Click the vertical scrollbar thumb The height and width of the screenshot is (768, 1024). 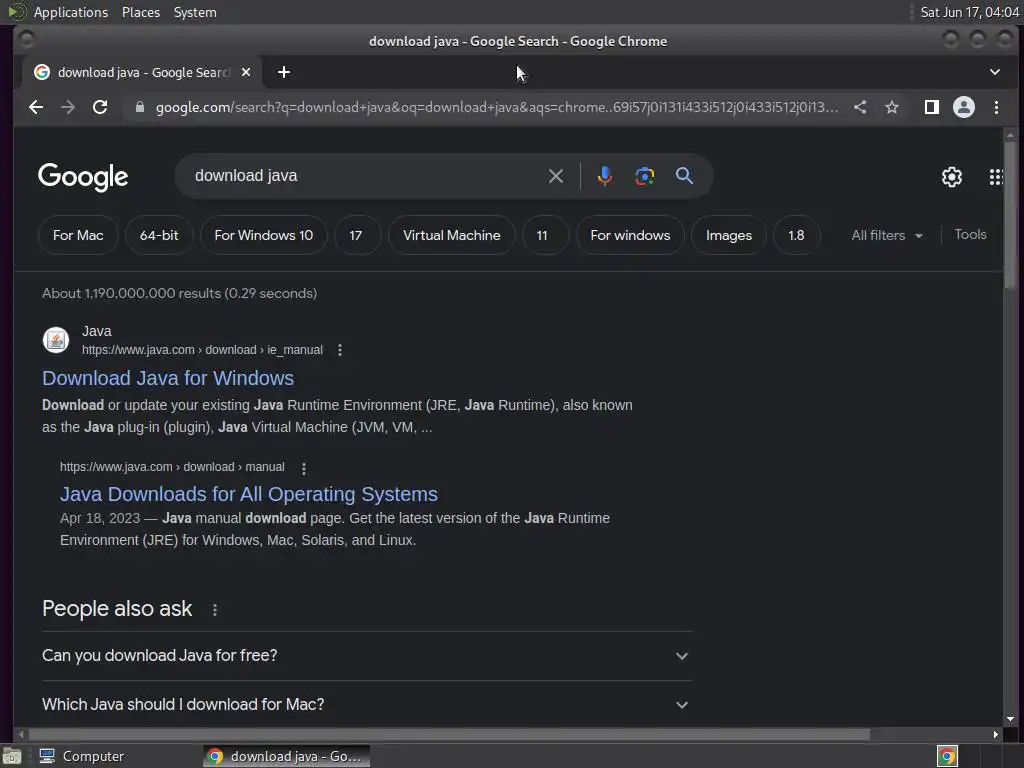click(x=1010, y=216)
